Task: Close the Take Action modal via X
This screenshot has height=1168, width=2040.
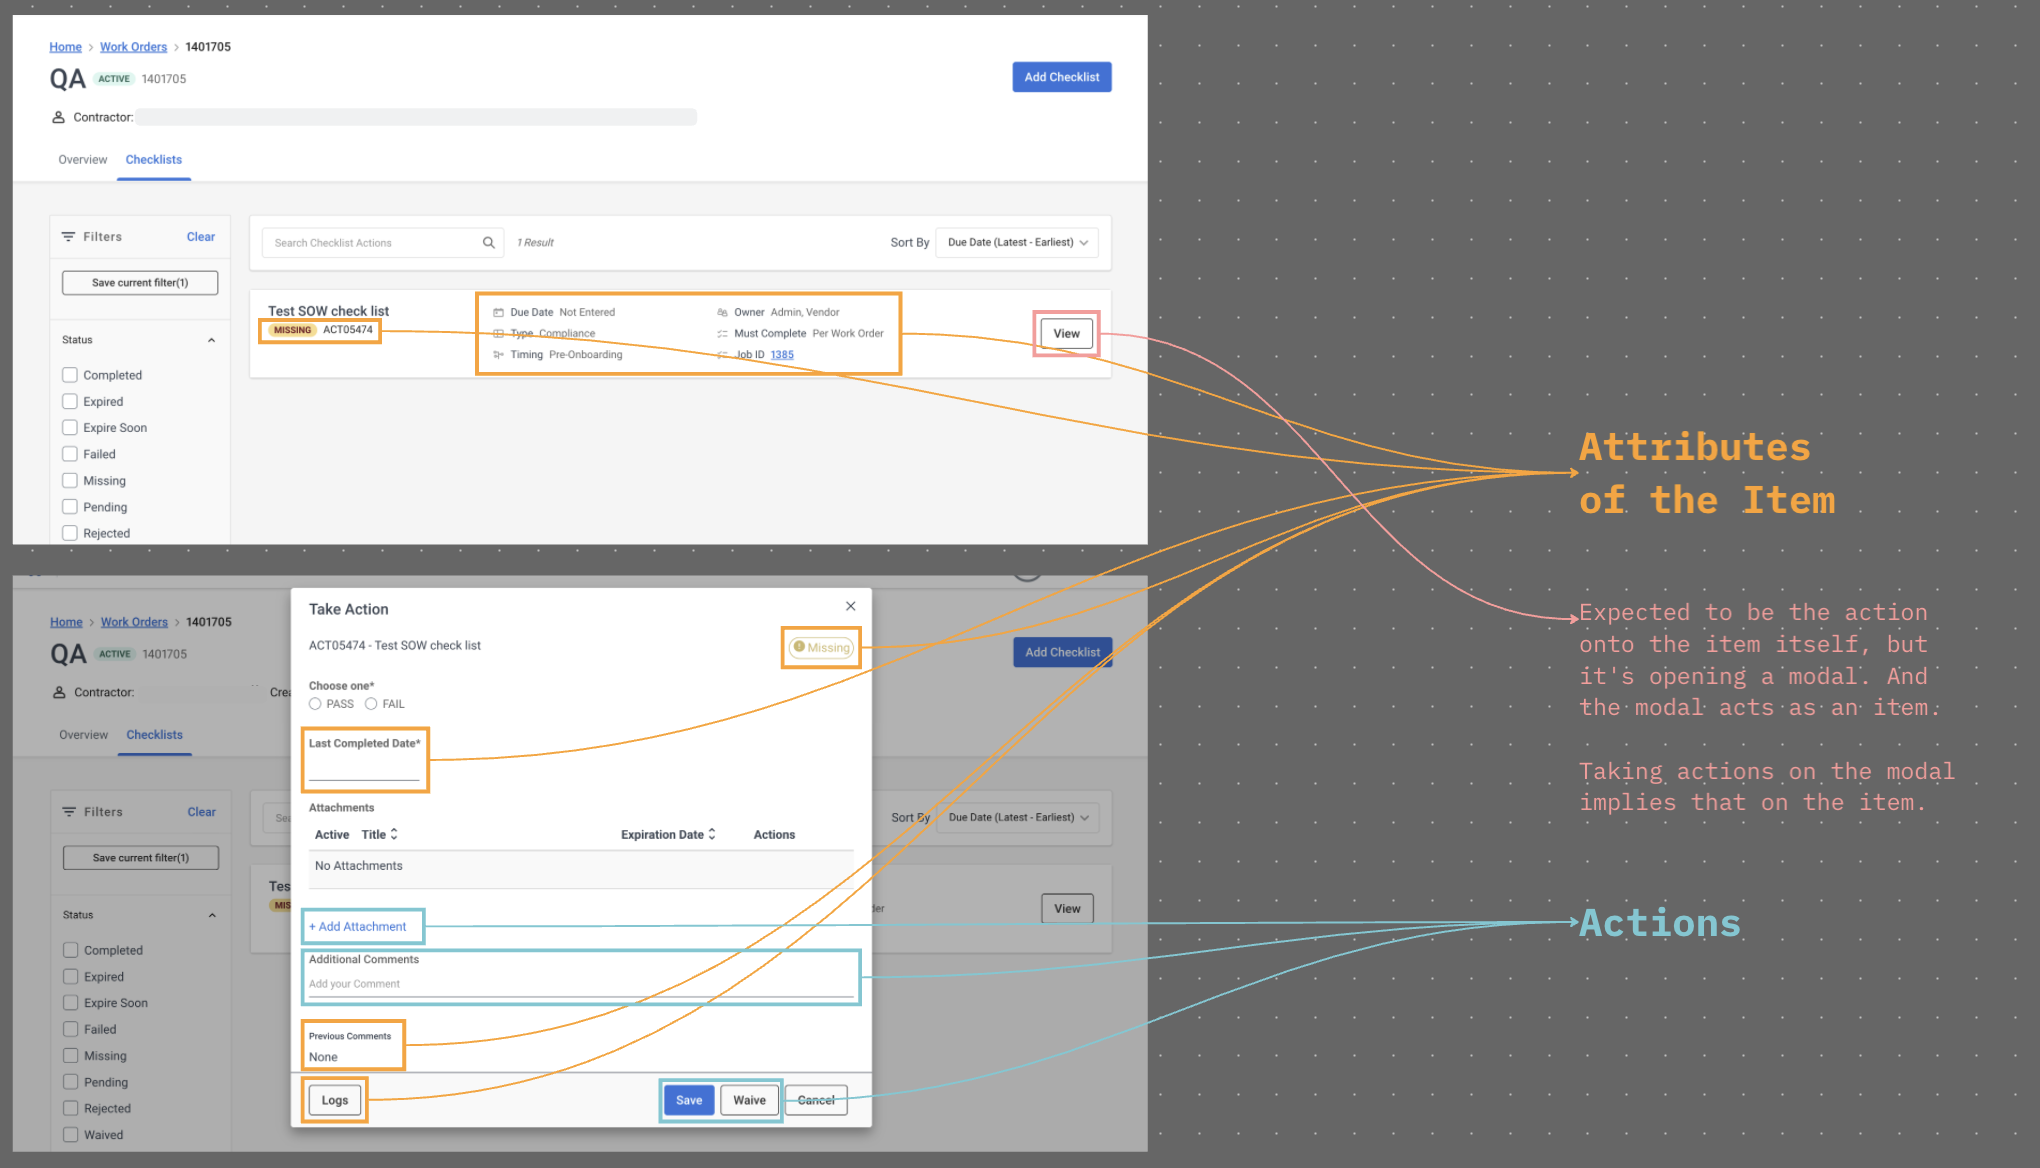Action: (850, 606)
